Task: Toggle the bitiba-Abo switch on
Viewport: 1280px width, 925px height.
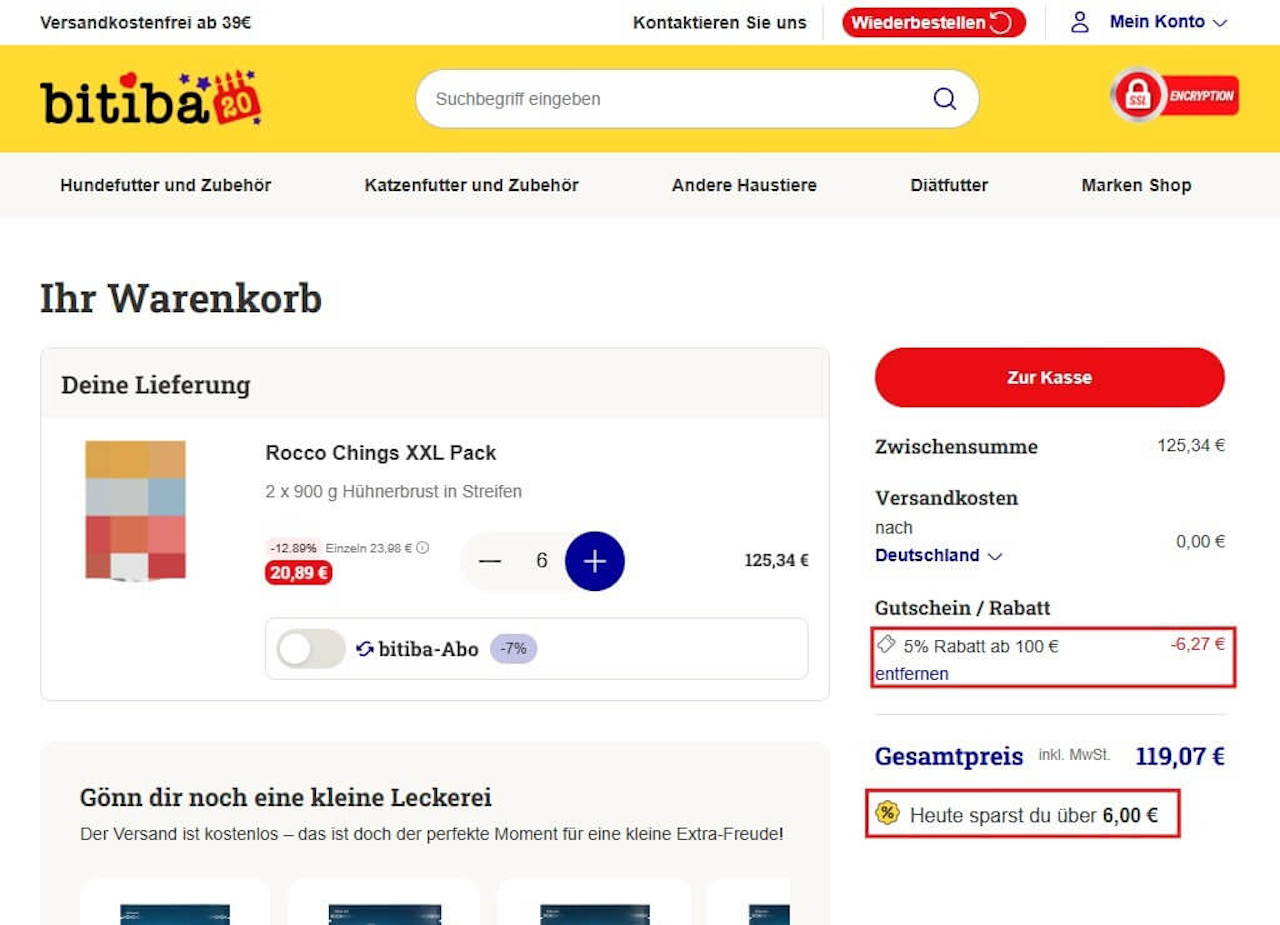Action: click(x=311, y=649)
